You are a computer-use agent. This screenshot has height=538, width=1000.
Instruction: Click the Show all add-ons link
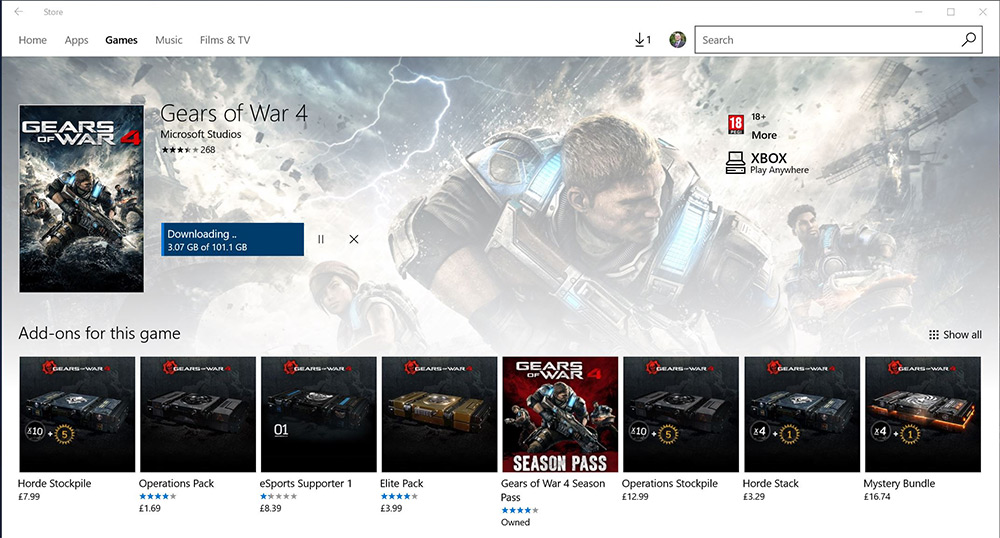[955, 335]
